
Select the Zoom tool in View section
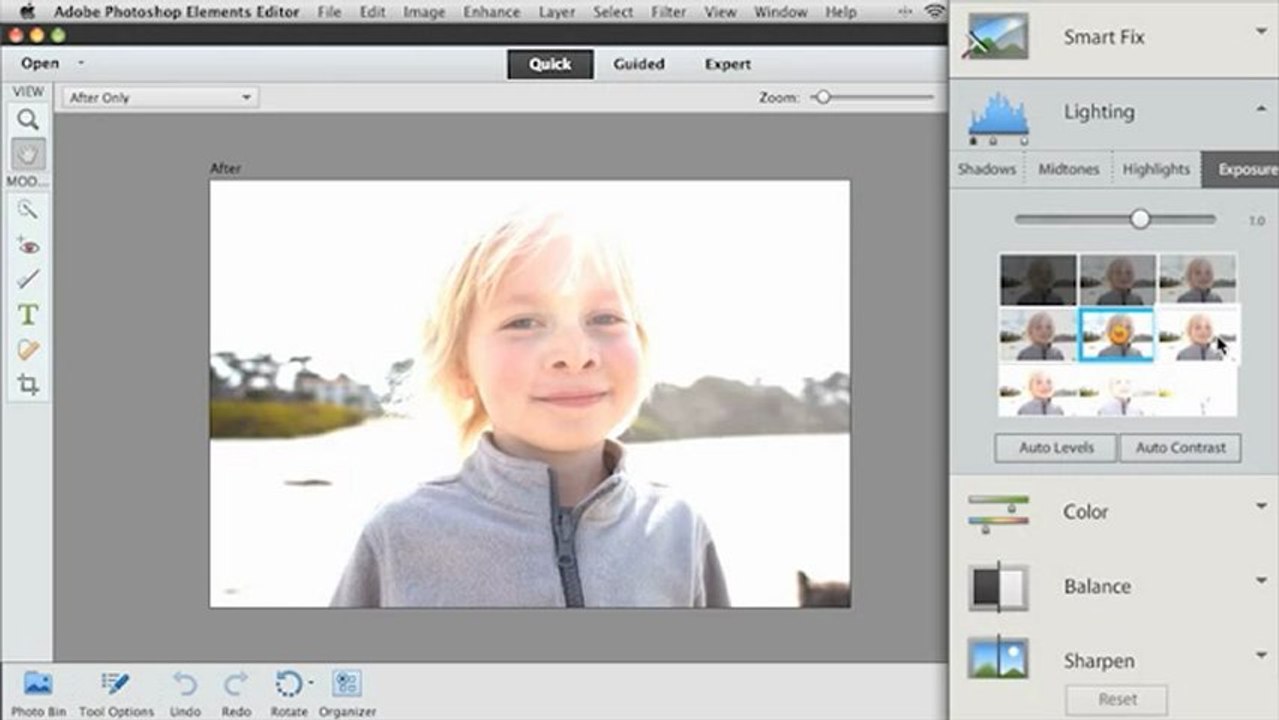(28, 120)
